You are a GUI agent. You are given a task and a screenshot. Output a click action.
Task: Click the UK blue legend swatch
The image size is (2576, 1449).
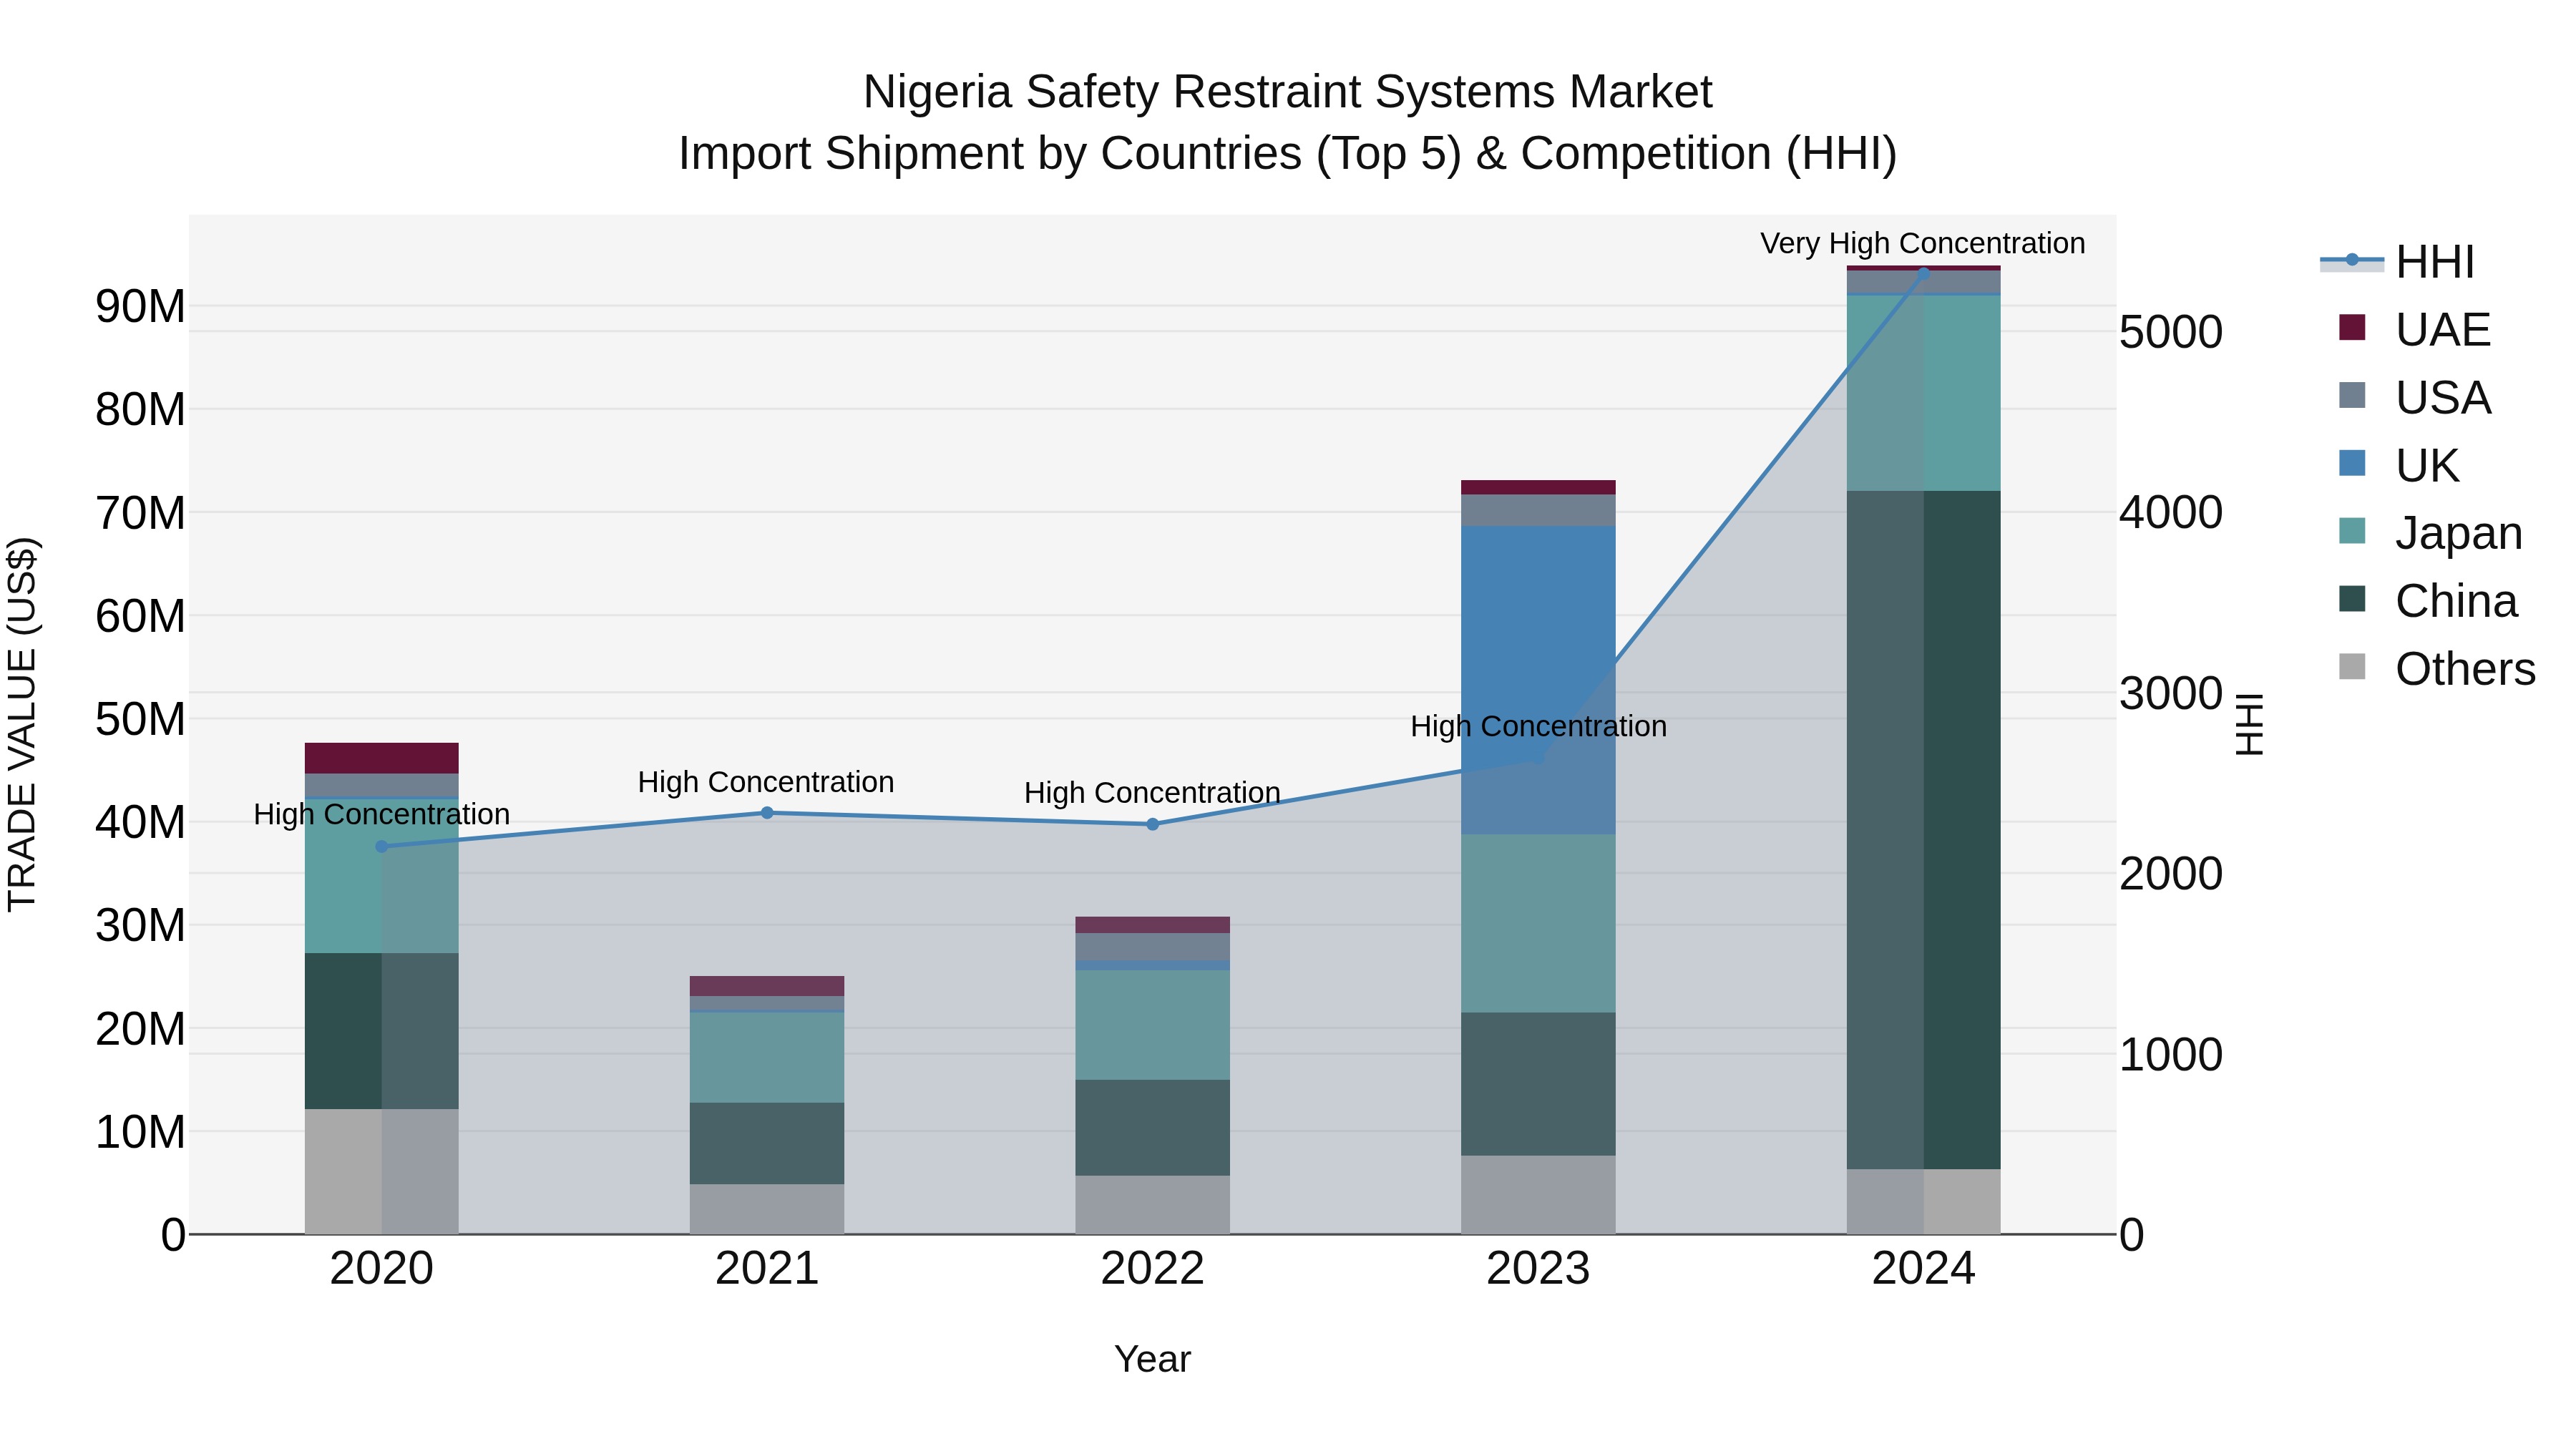coord(2352,464)
